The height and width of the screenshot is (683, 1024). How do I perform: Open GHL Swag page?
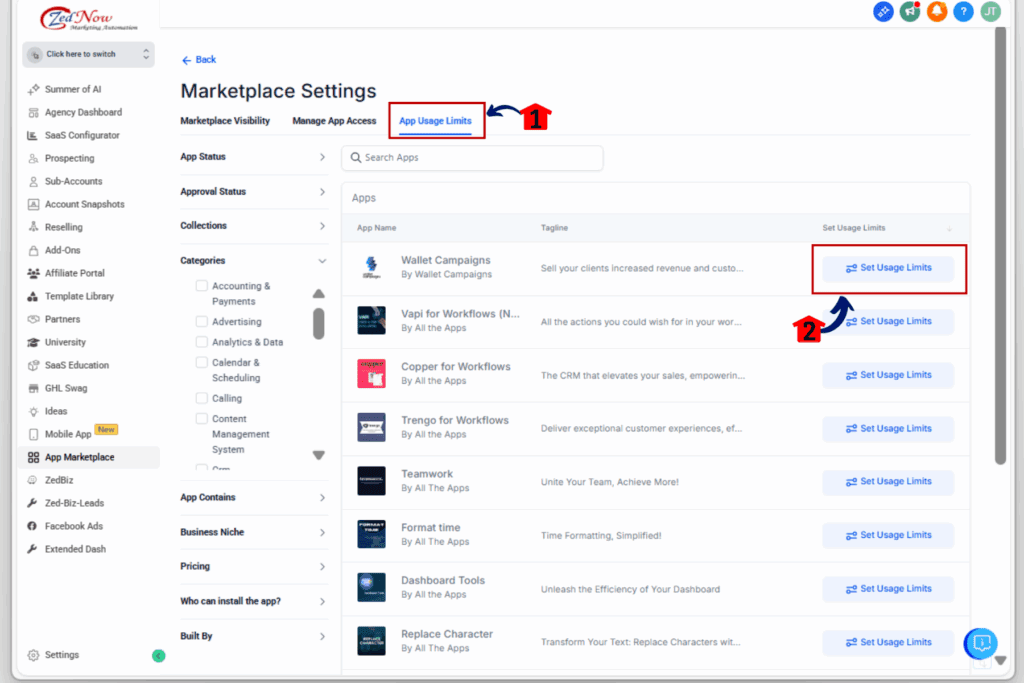point(65,388)
